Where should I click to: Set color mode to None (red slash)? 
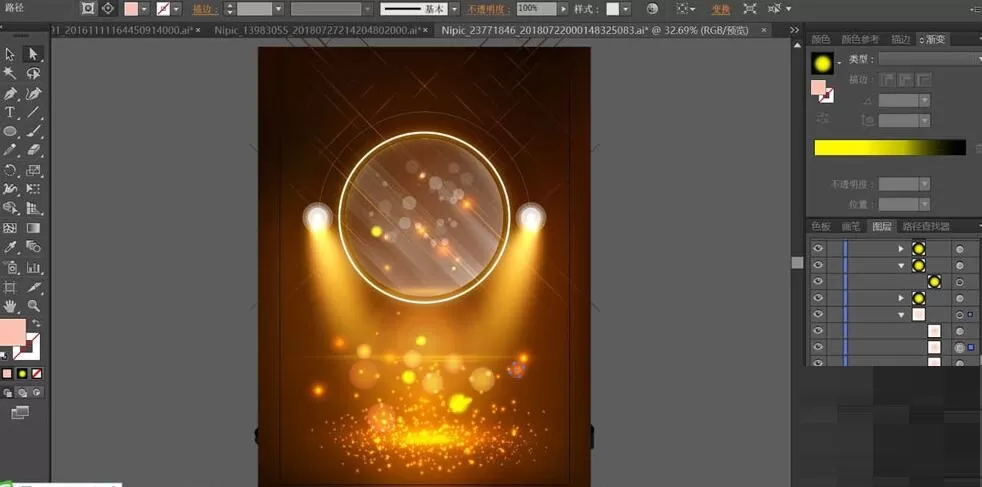click(37, 374)
